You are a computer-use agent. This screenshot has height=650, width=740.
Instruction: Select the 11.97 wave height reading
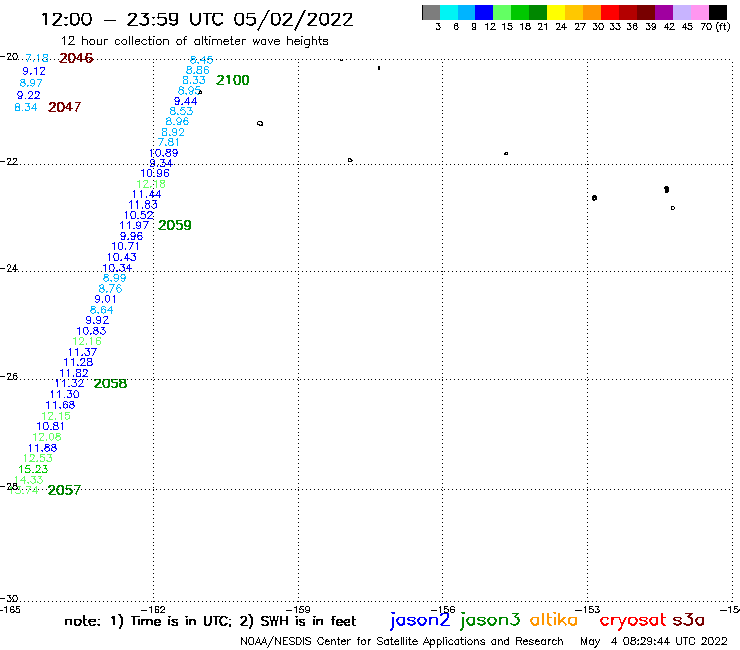(x=135, y=226)
